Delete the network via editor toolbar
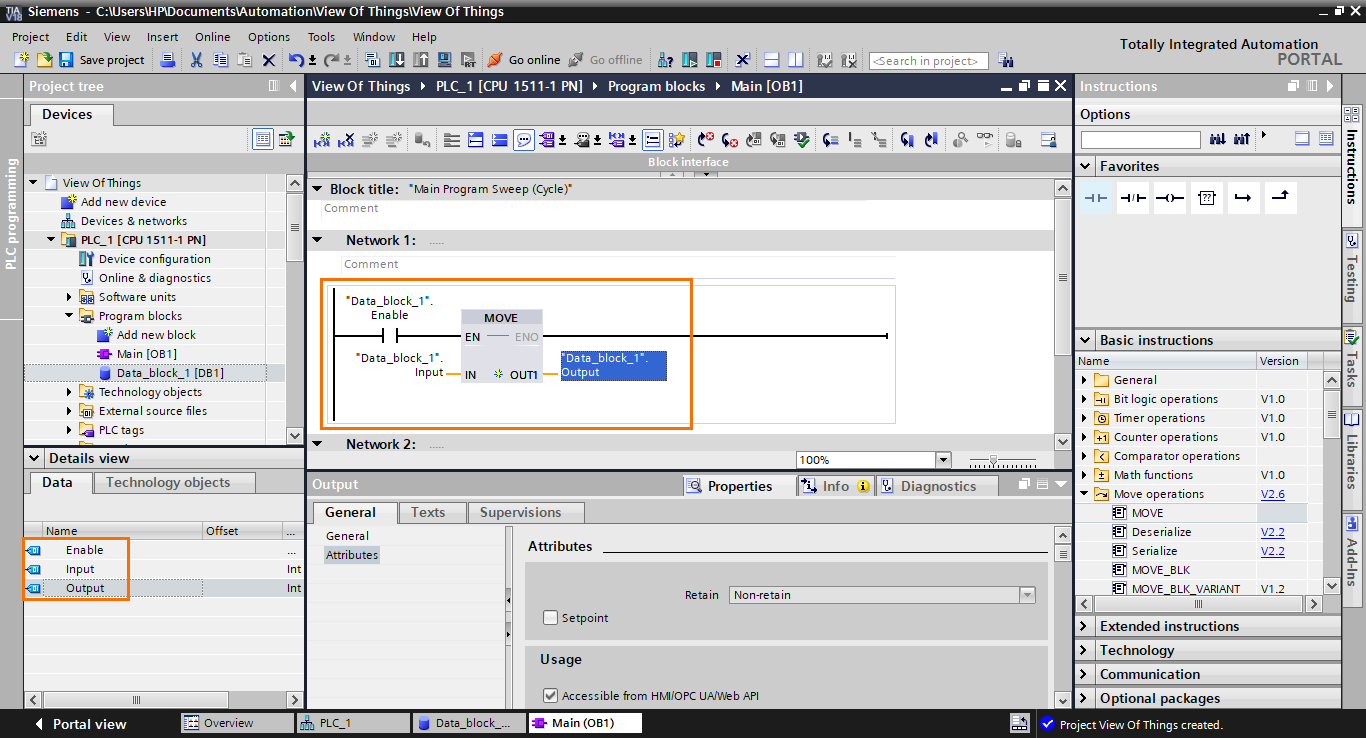 345,140
